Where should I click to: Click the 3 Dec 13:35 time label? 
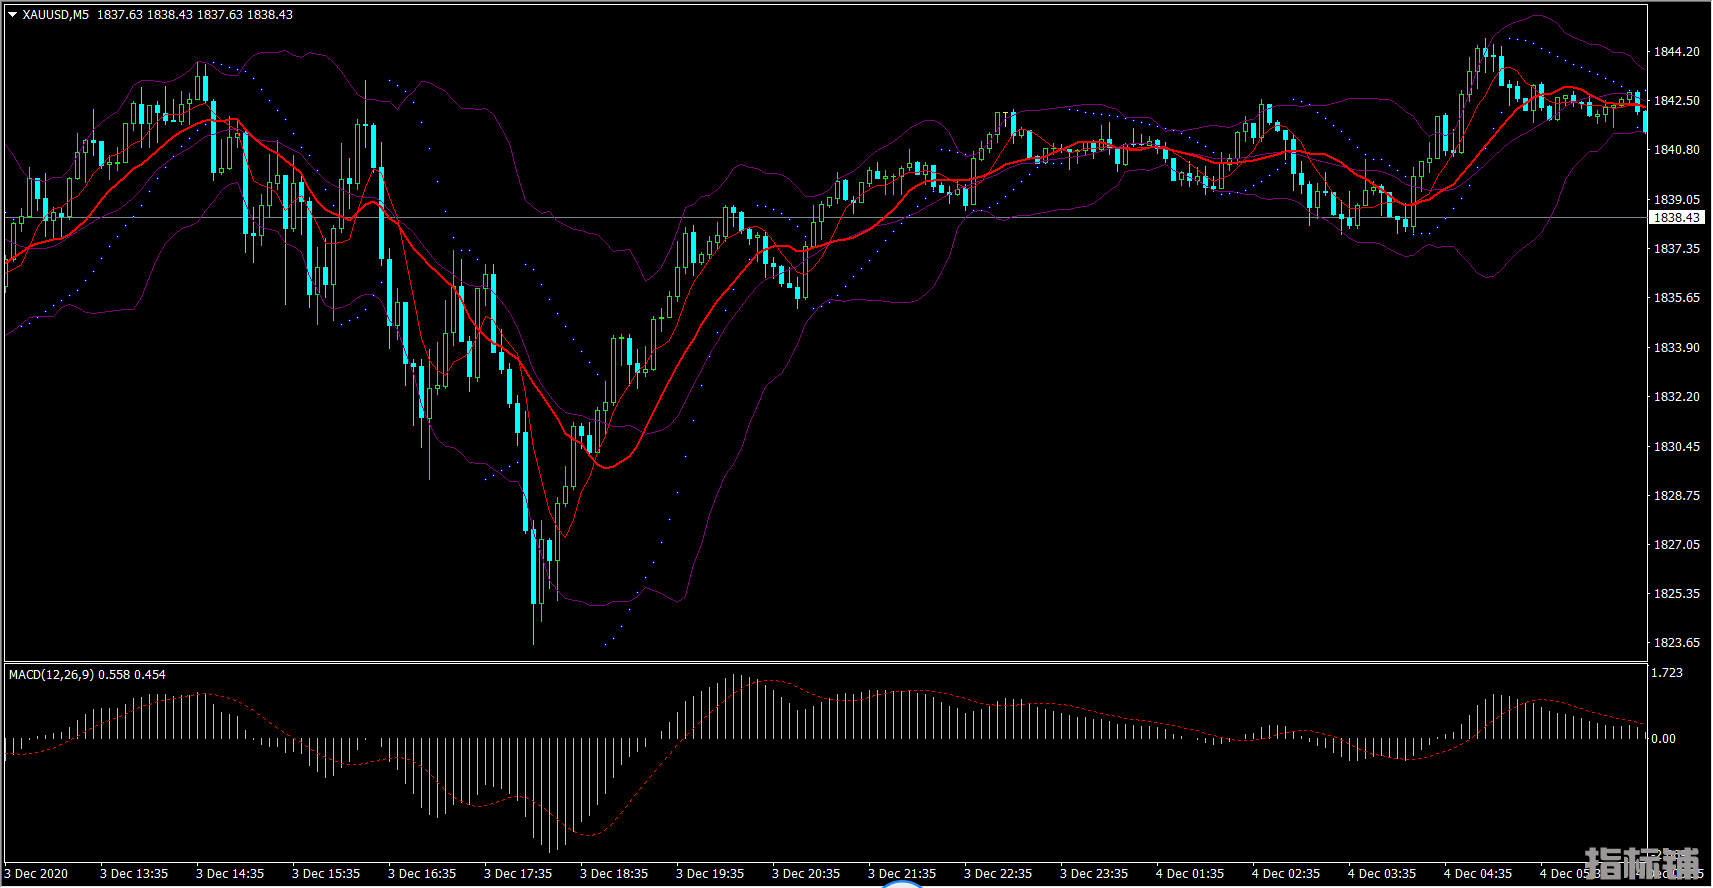point(134,874)
